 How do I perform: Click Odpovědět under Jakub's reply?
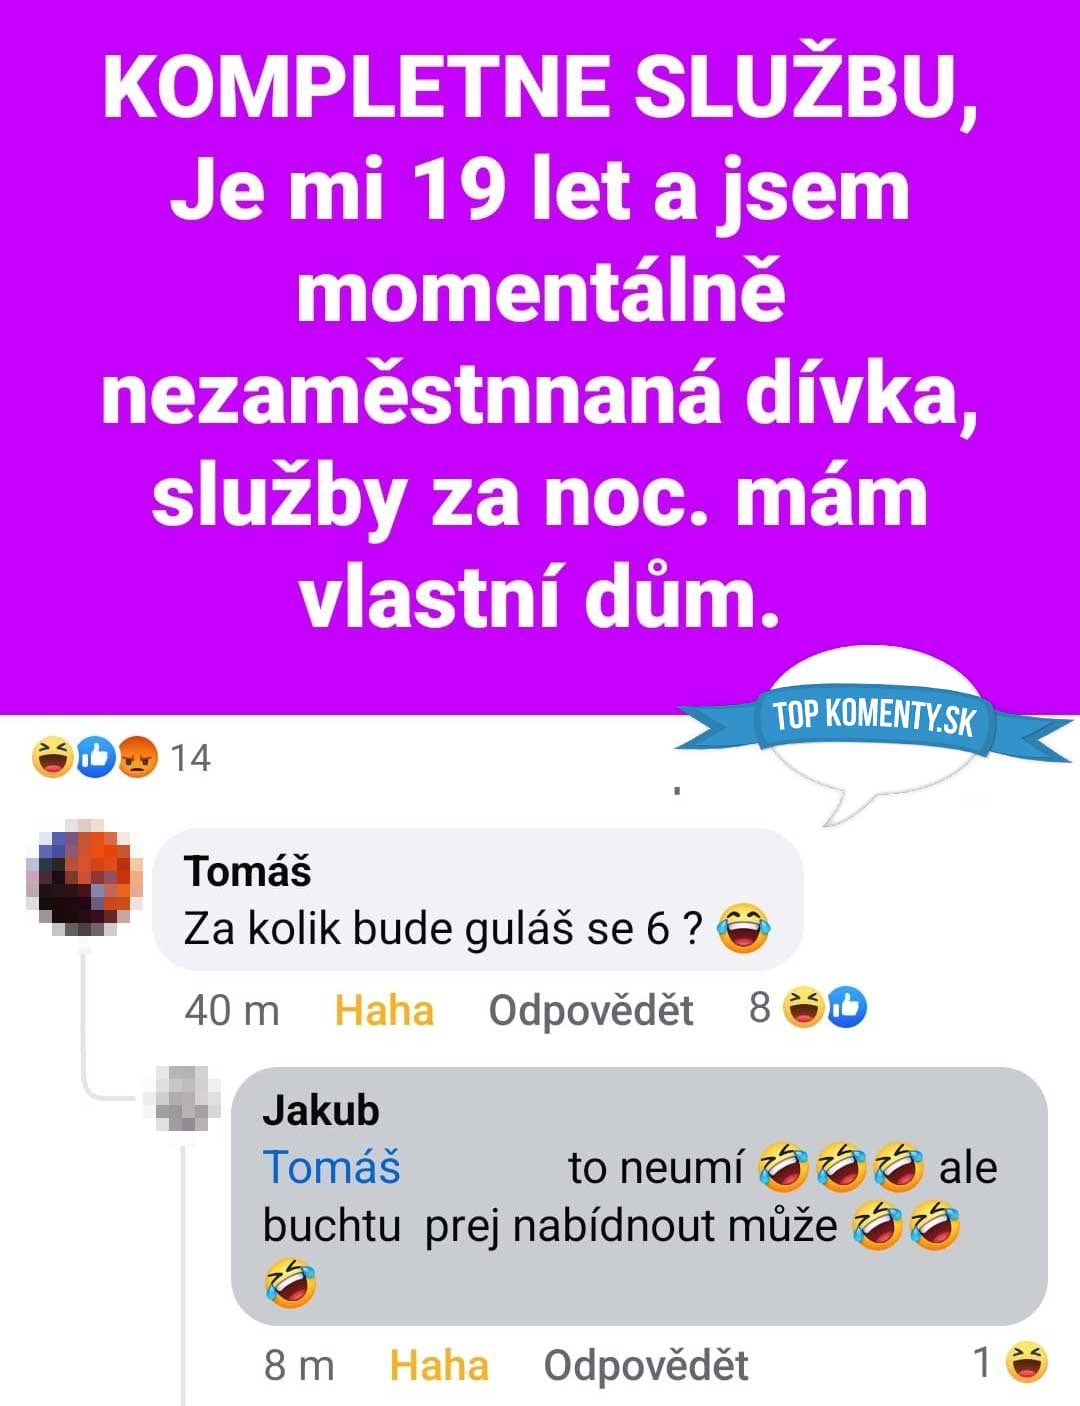(x=645, y=1365)
